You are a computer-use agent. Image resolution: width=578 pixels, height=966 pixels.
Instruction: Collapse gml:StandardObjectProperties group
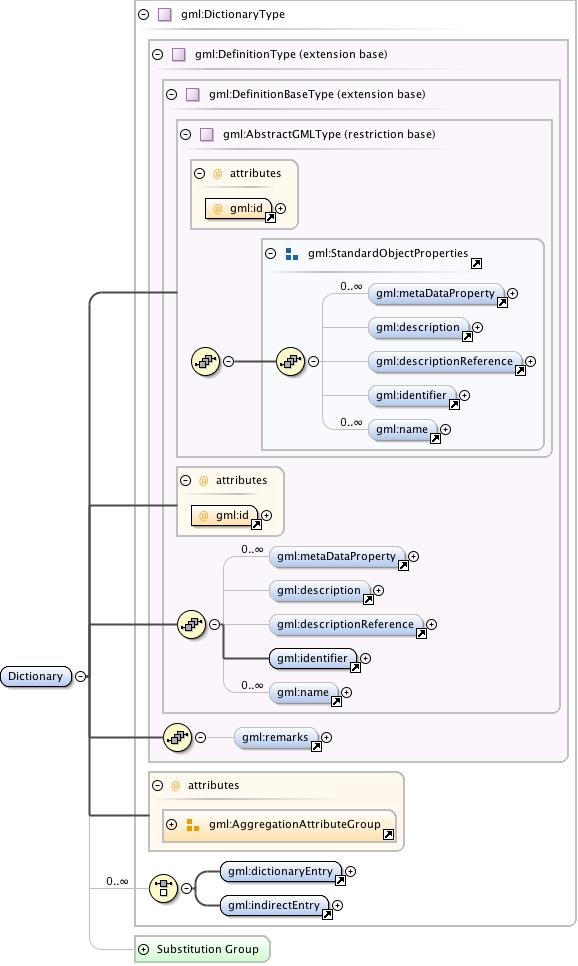tap(271, 253)
